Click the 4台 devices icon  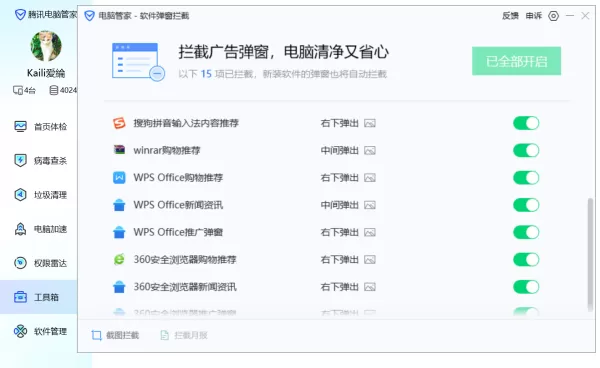coord(18,90)
